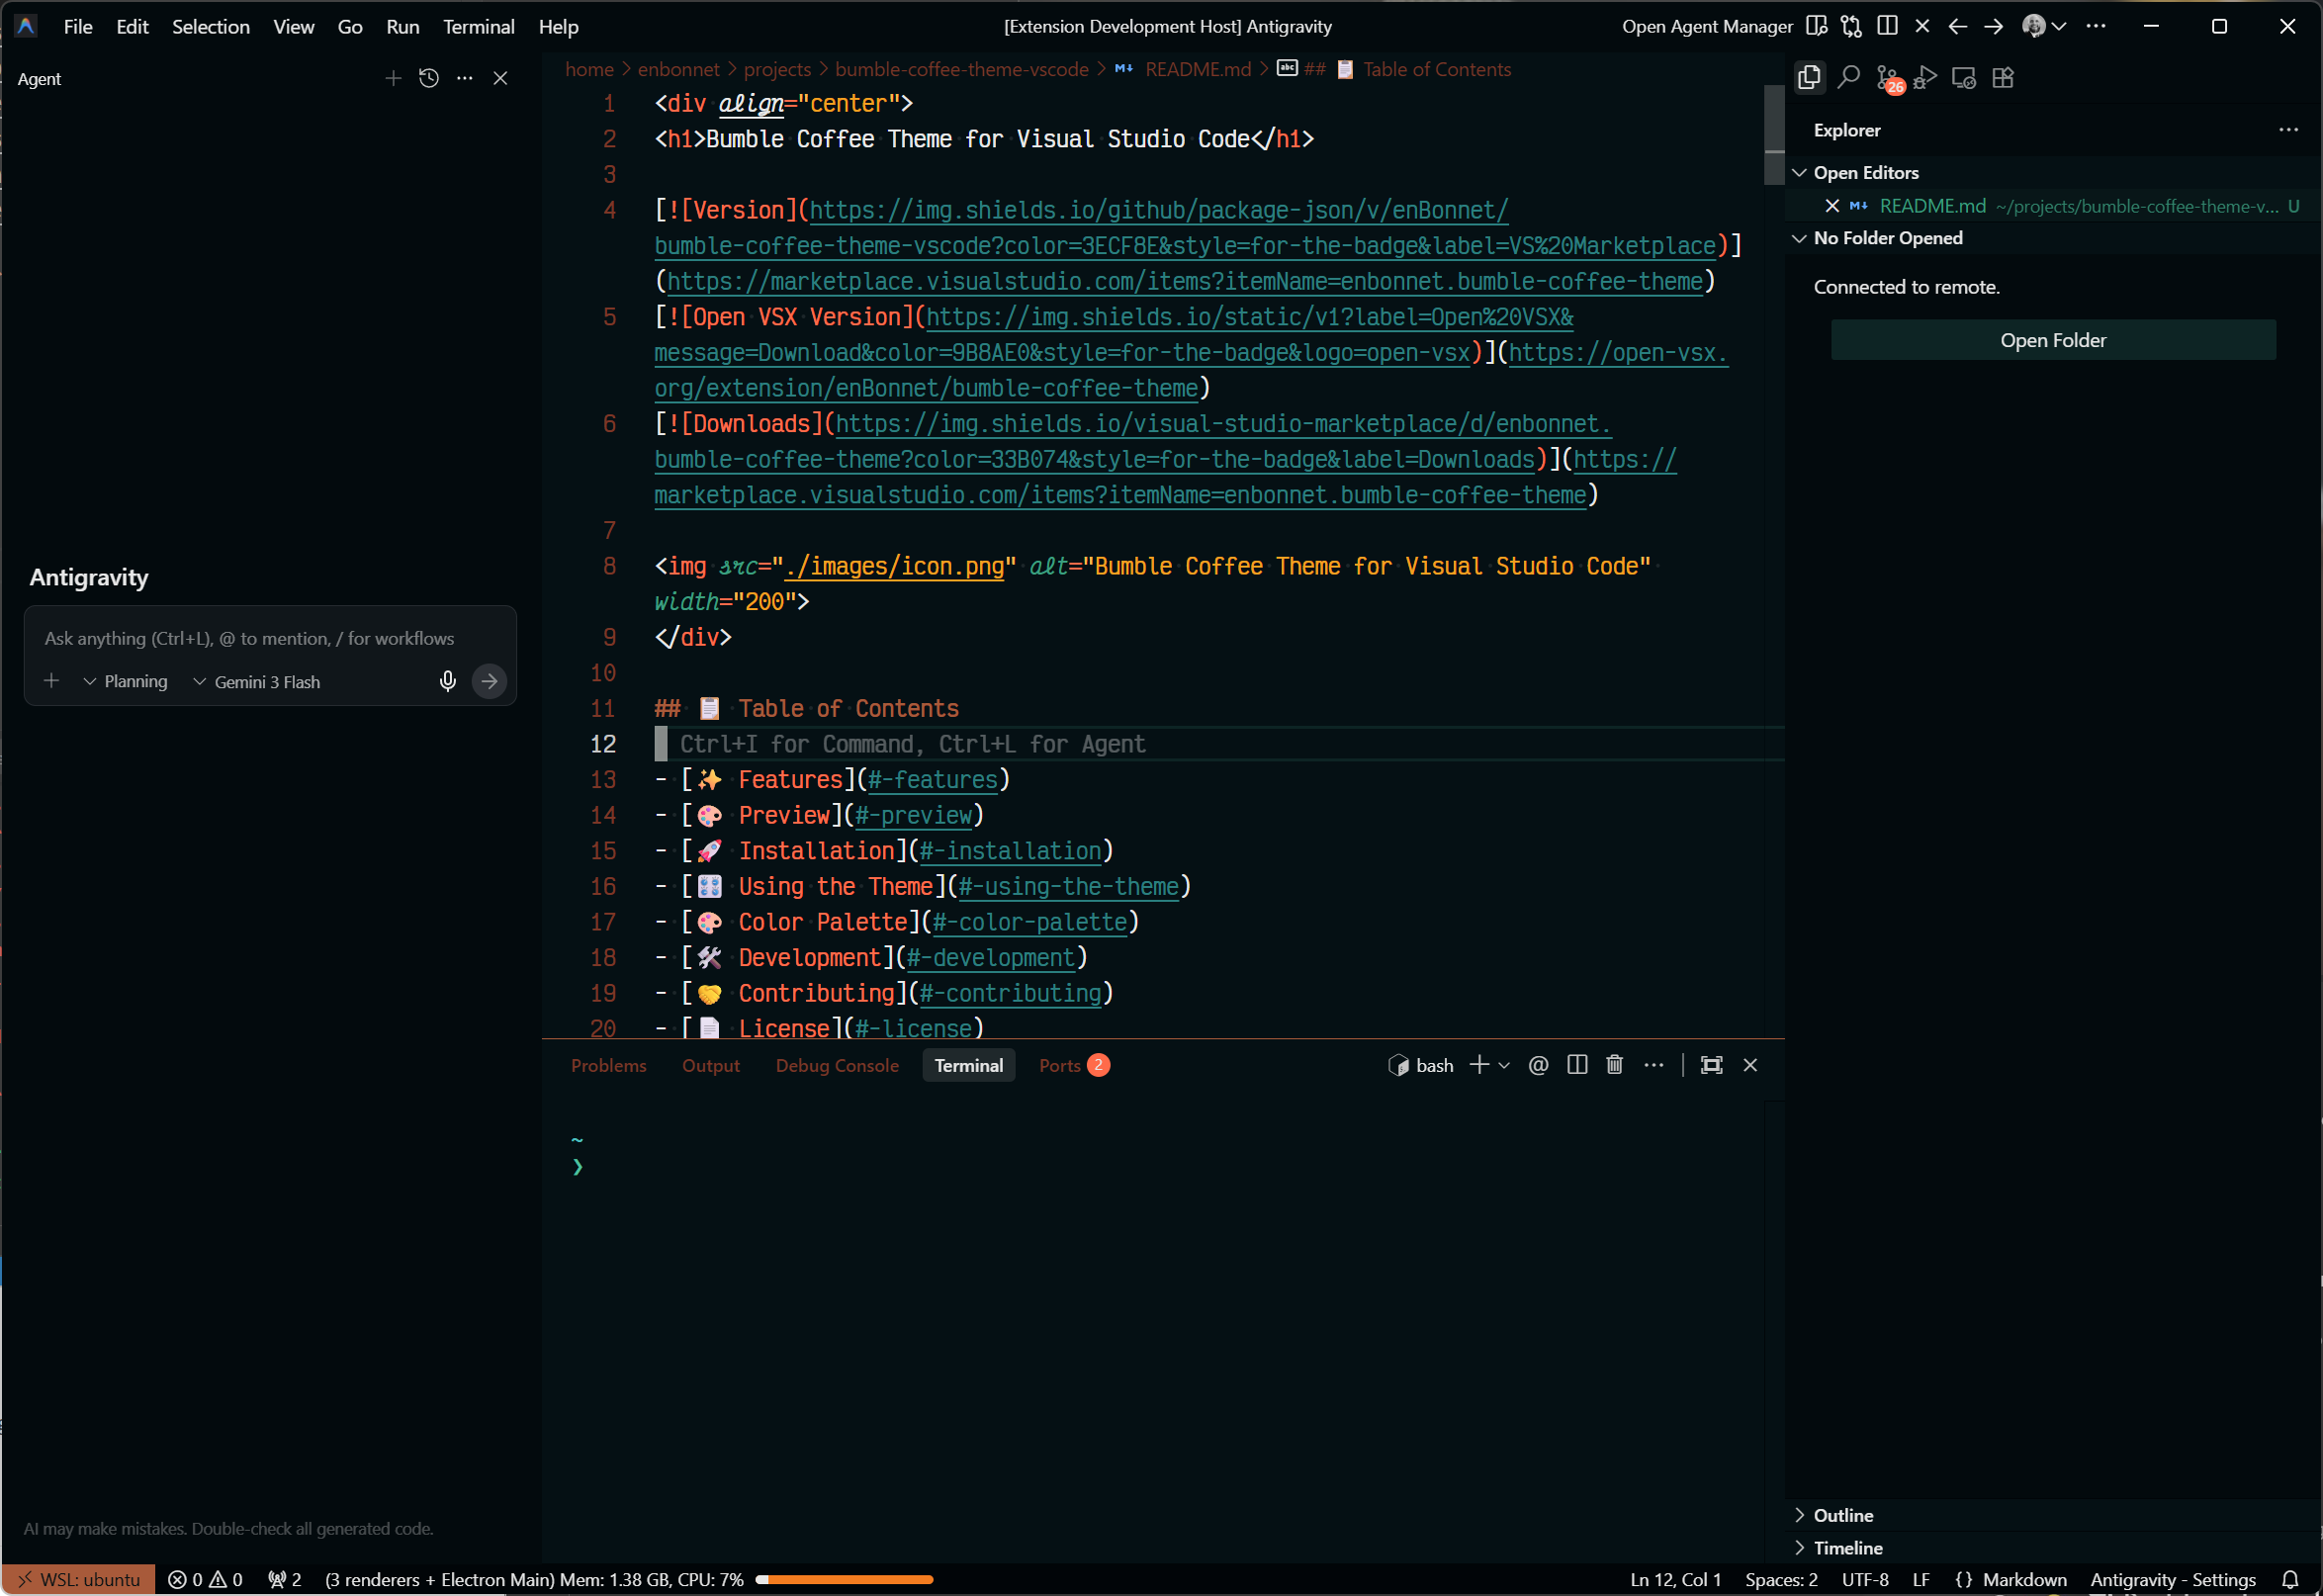Open Explorer more actions ellipsis
This screenshot has height=1596, width=2323.
point(2288,130)
